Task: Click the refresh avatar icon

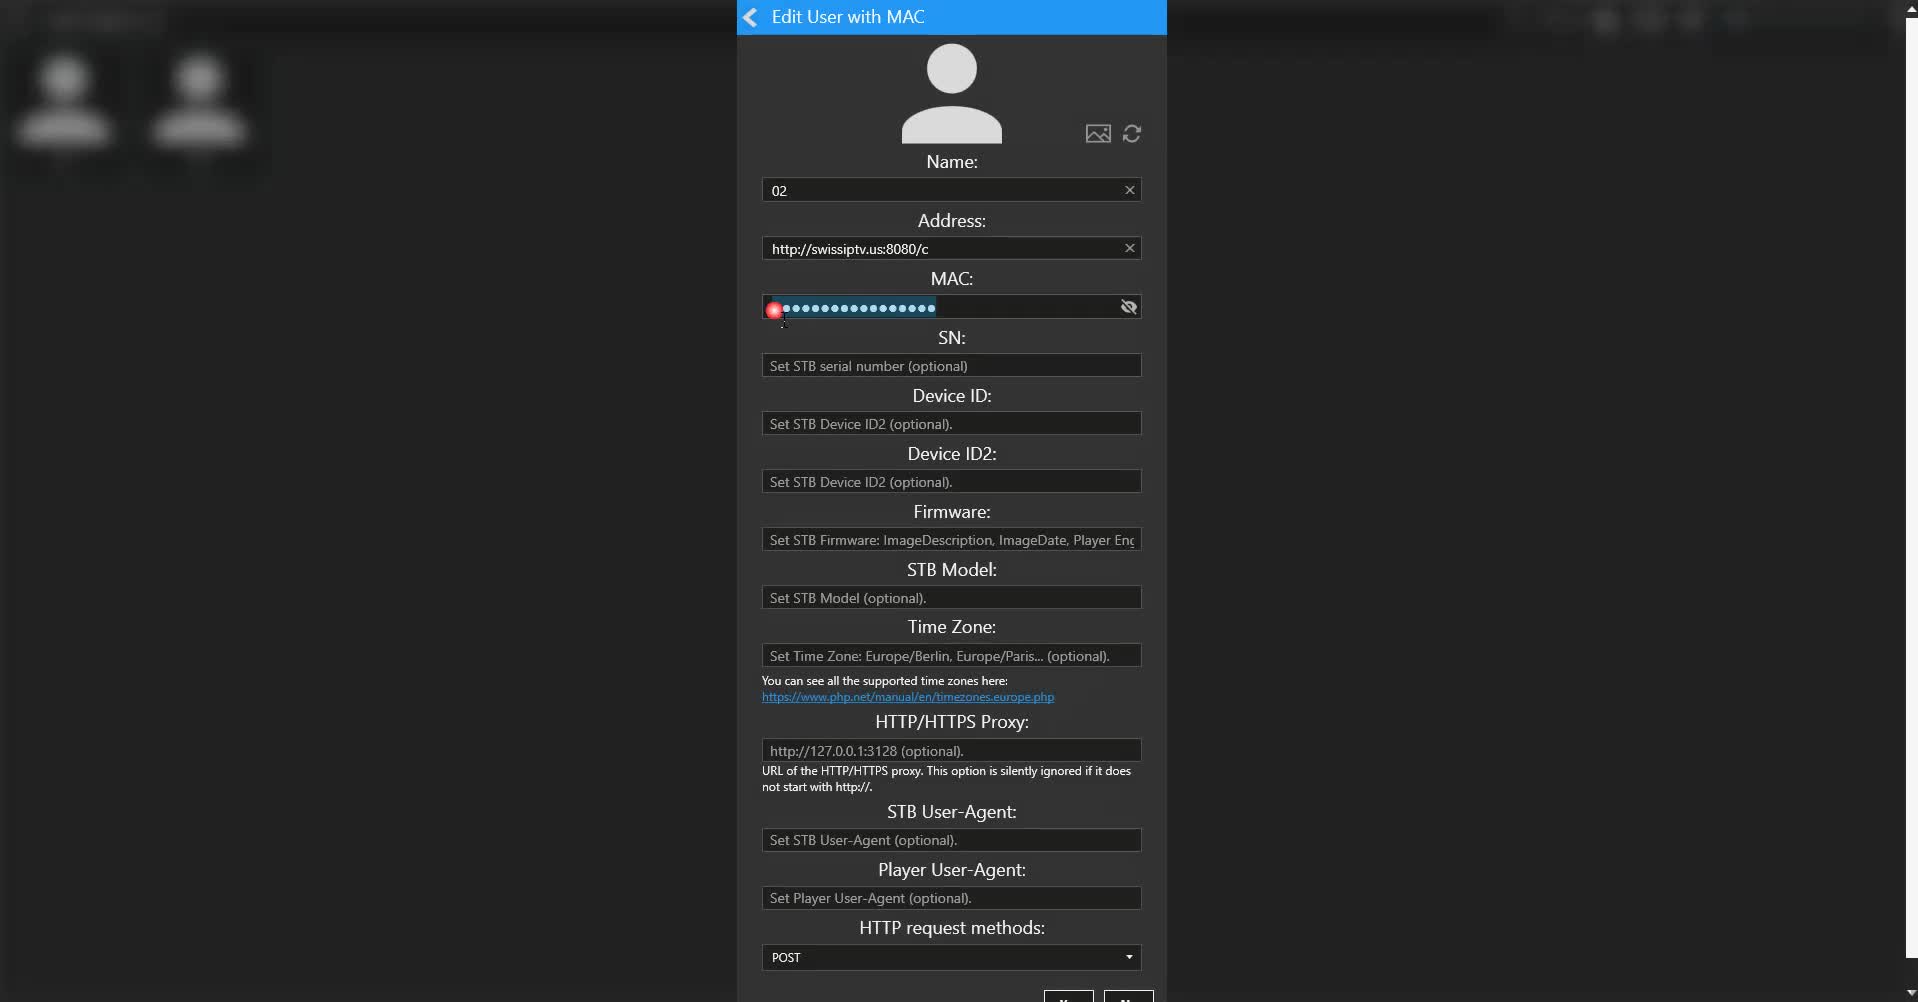Action: [x=1132, y=134]
